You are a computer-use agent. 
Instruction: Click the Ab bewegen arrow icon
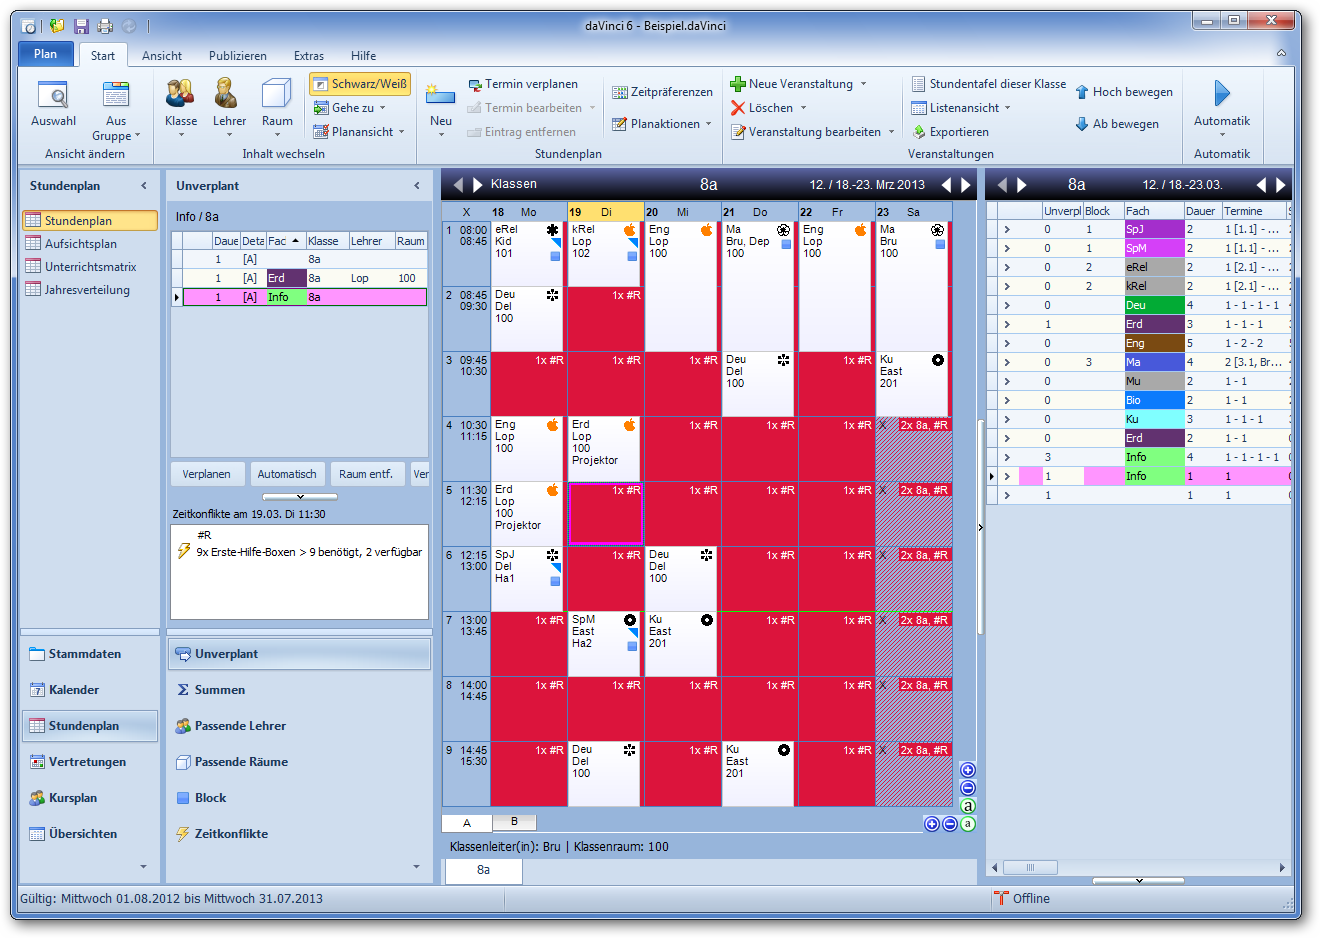(1082, 124)
